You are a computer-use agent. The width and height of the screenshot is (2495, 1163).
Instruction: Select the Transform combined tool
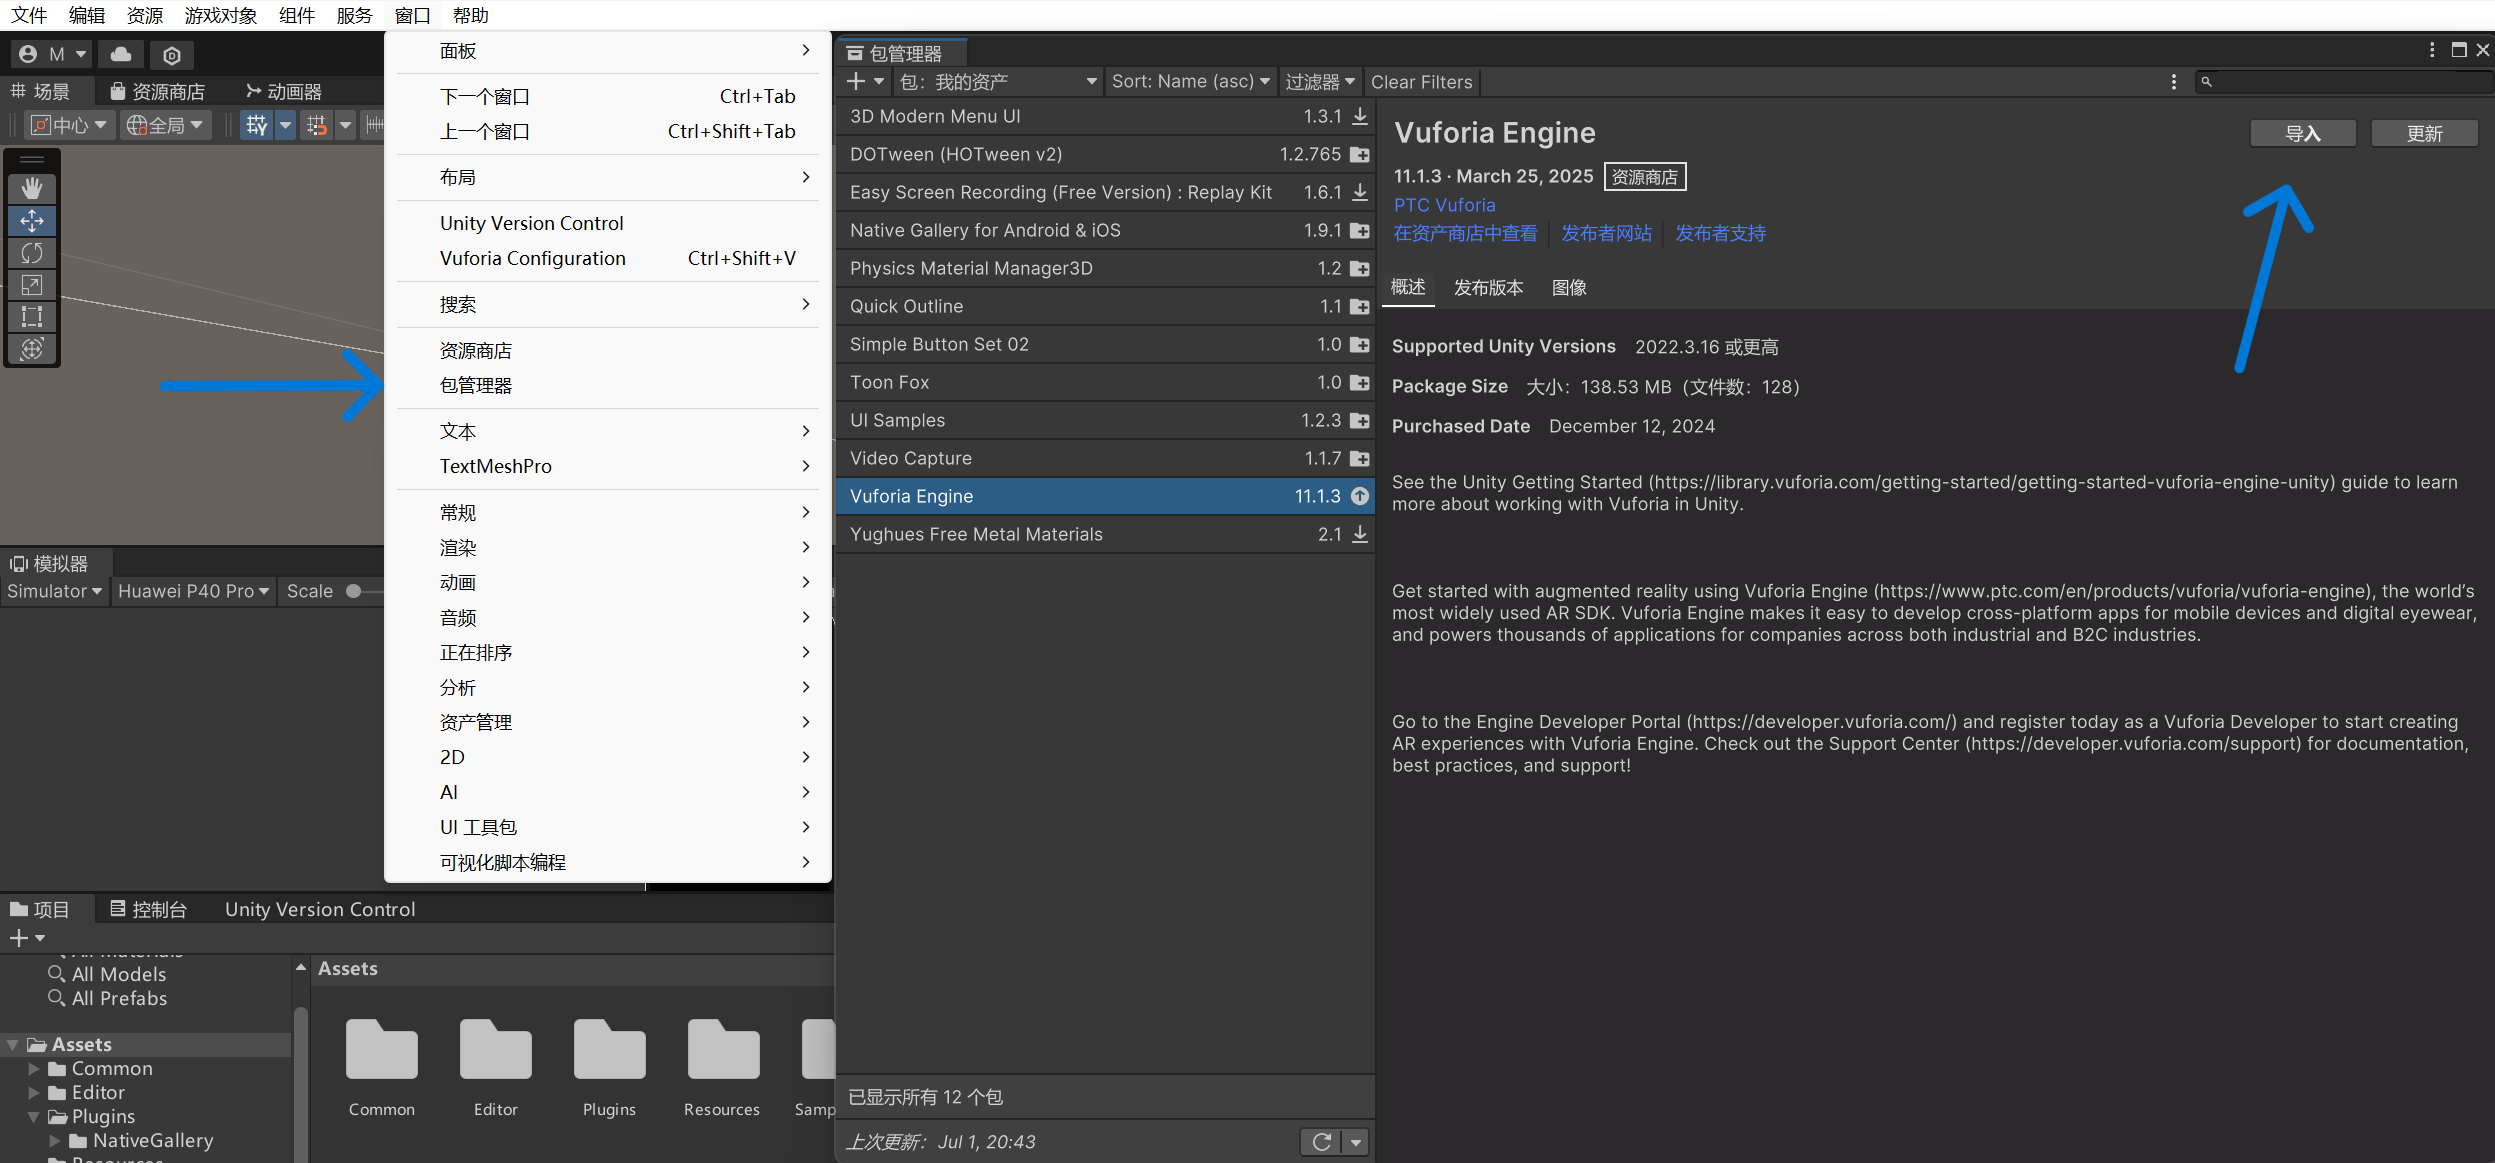click(x=32, y=349)
